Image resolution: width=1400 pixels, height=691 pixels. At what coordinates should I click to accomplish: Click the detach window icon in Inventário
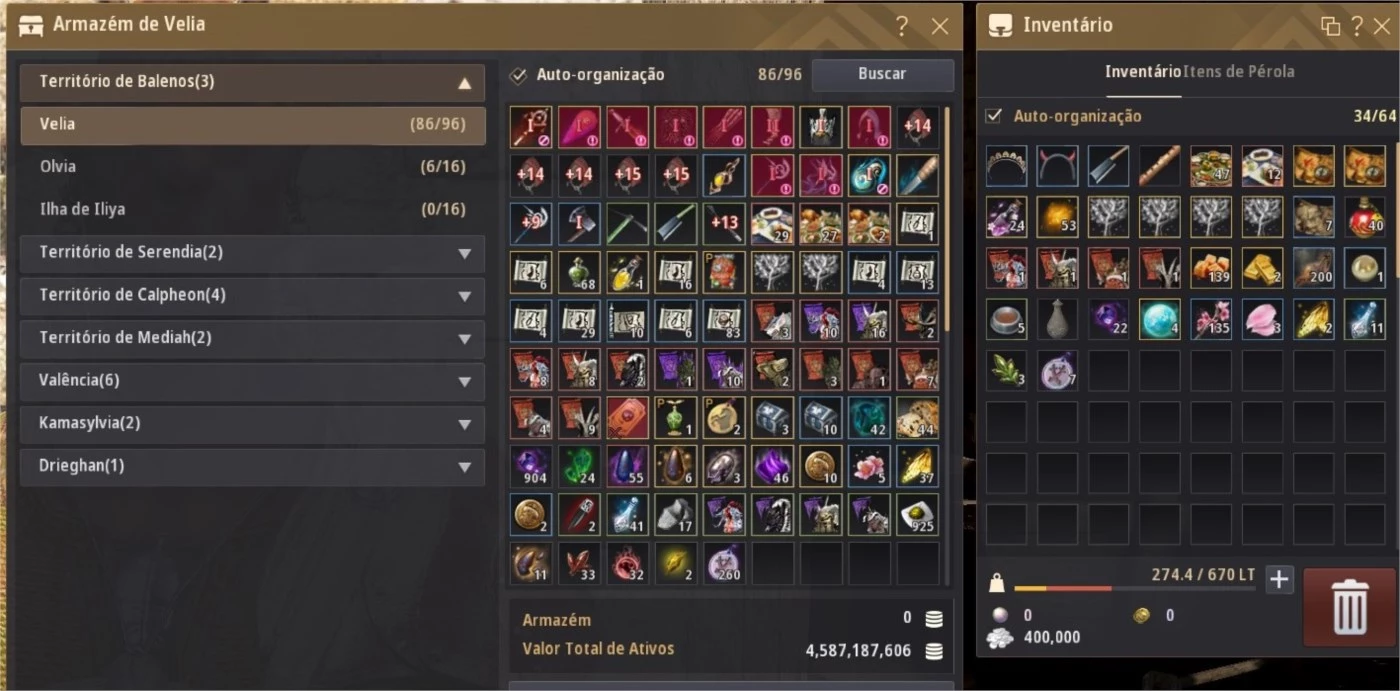coord(1330,26)
